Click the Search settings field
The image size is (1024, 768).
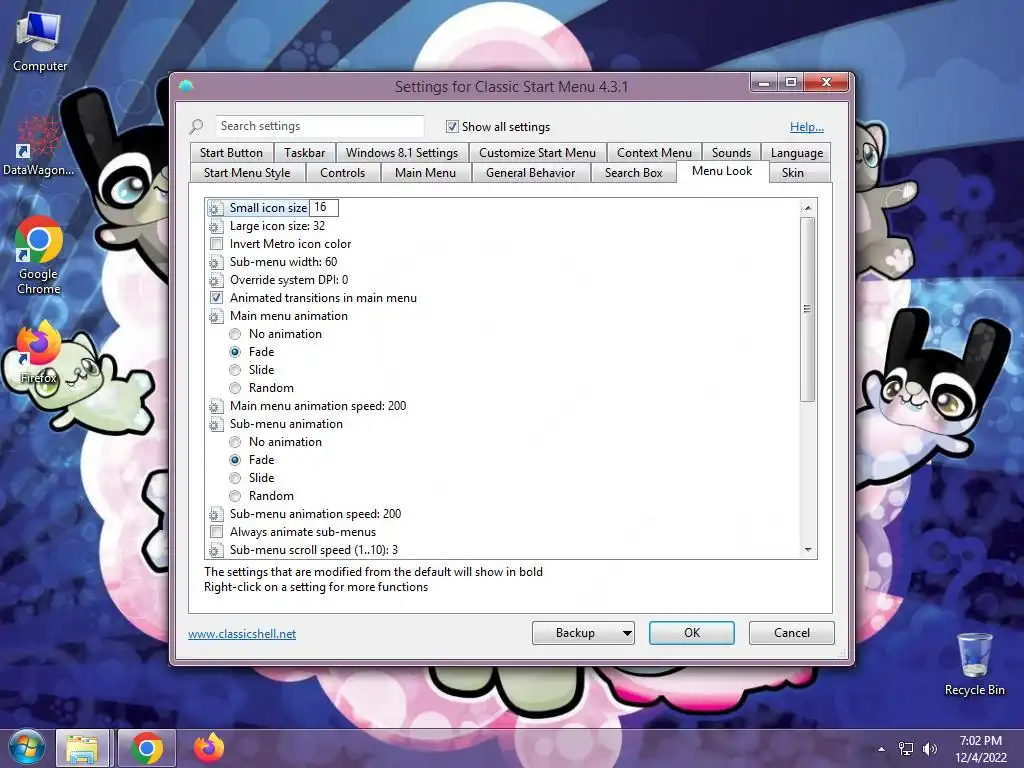(x=319, y=126)
